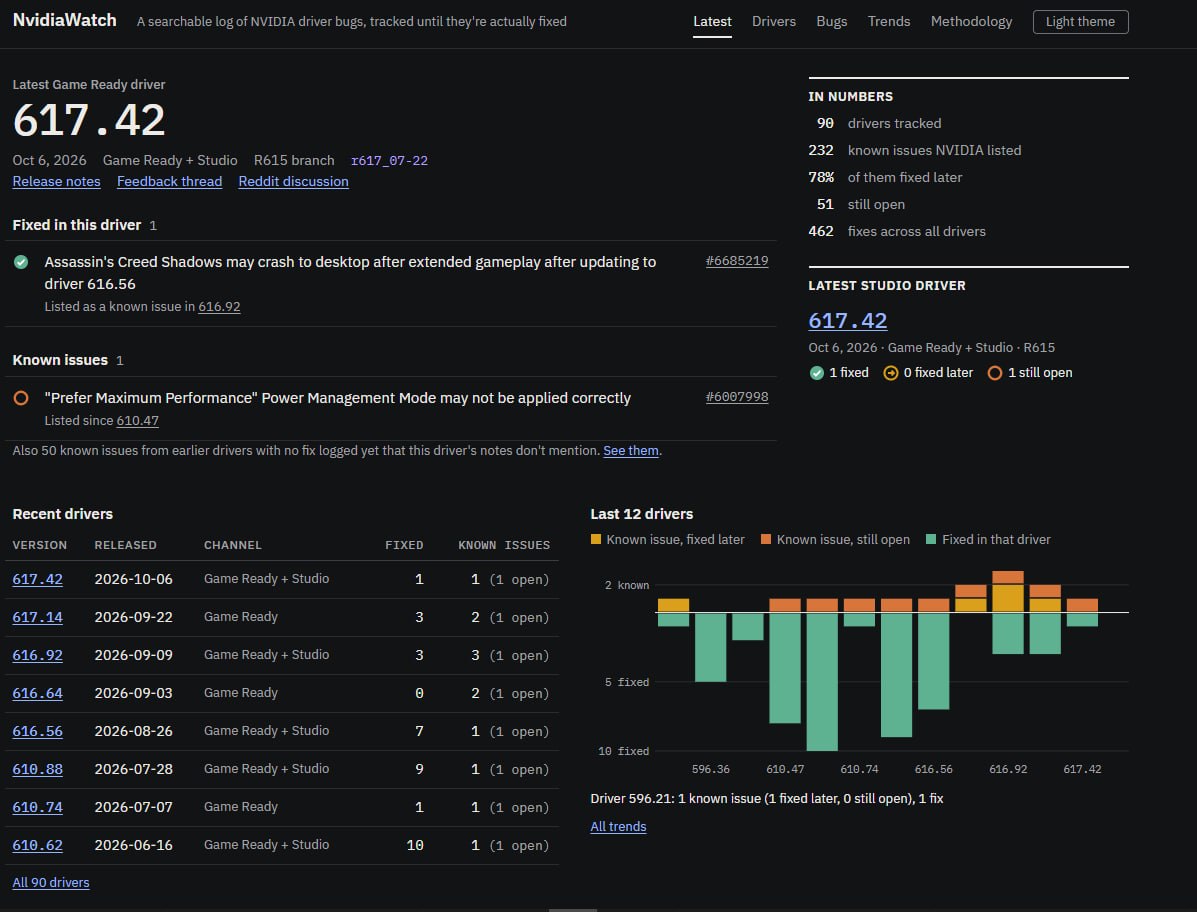Open the Trends nav tab
Image resolution: width=1197 pixels, height=912 pixels.
(889, 21)
